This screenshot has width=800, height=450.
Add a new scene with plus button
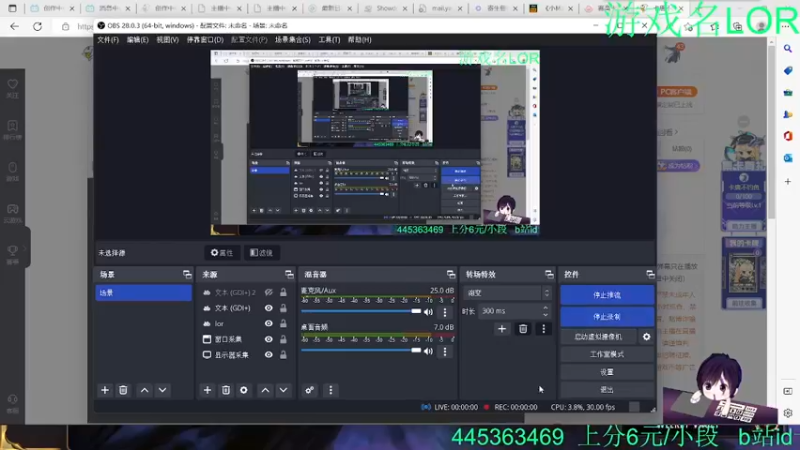[105, 390]
